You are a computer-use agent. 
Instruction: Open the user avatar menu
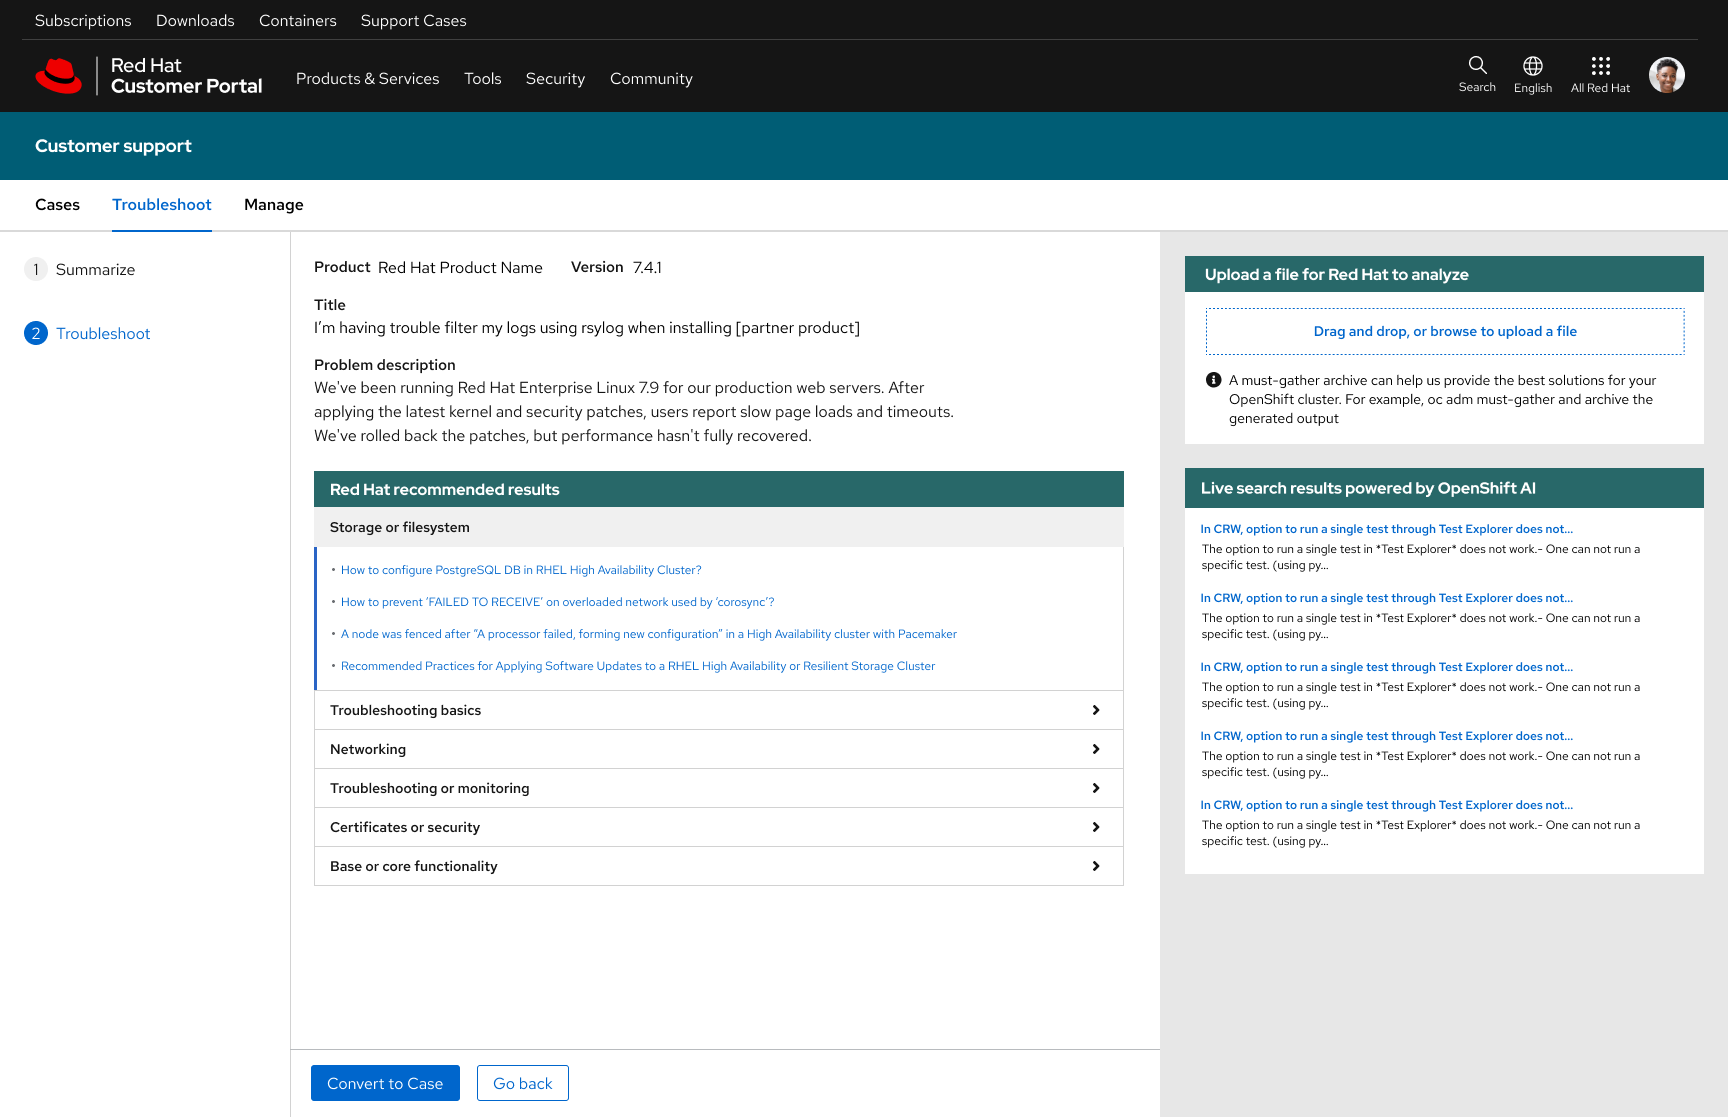point(1666,75)
